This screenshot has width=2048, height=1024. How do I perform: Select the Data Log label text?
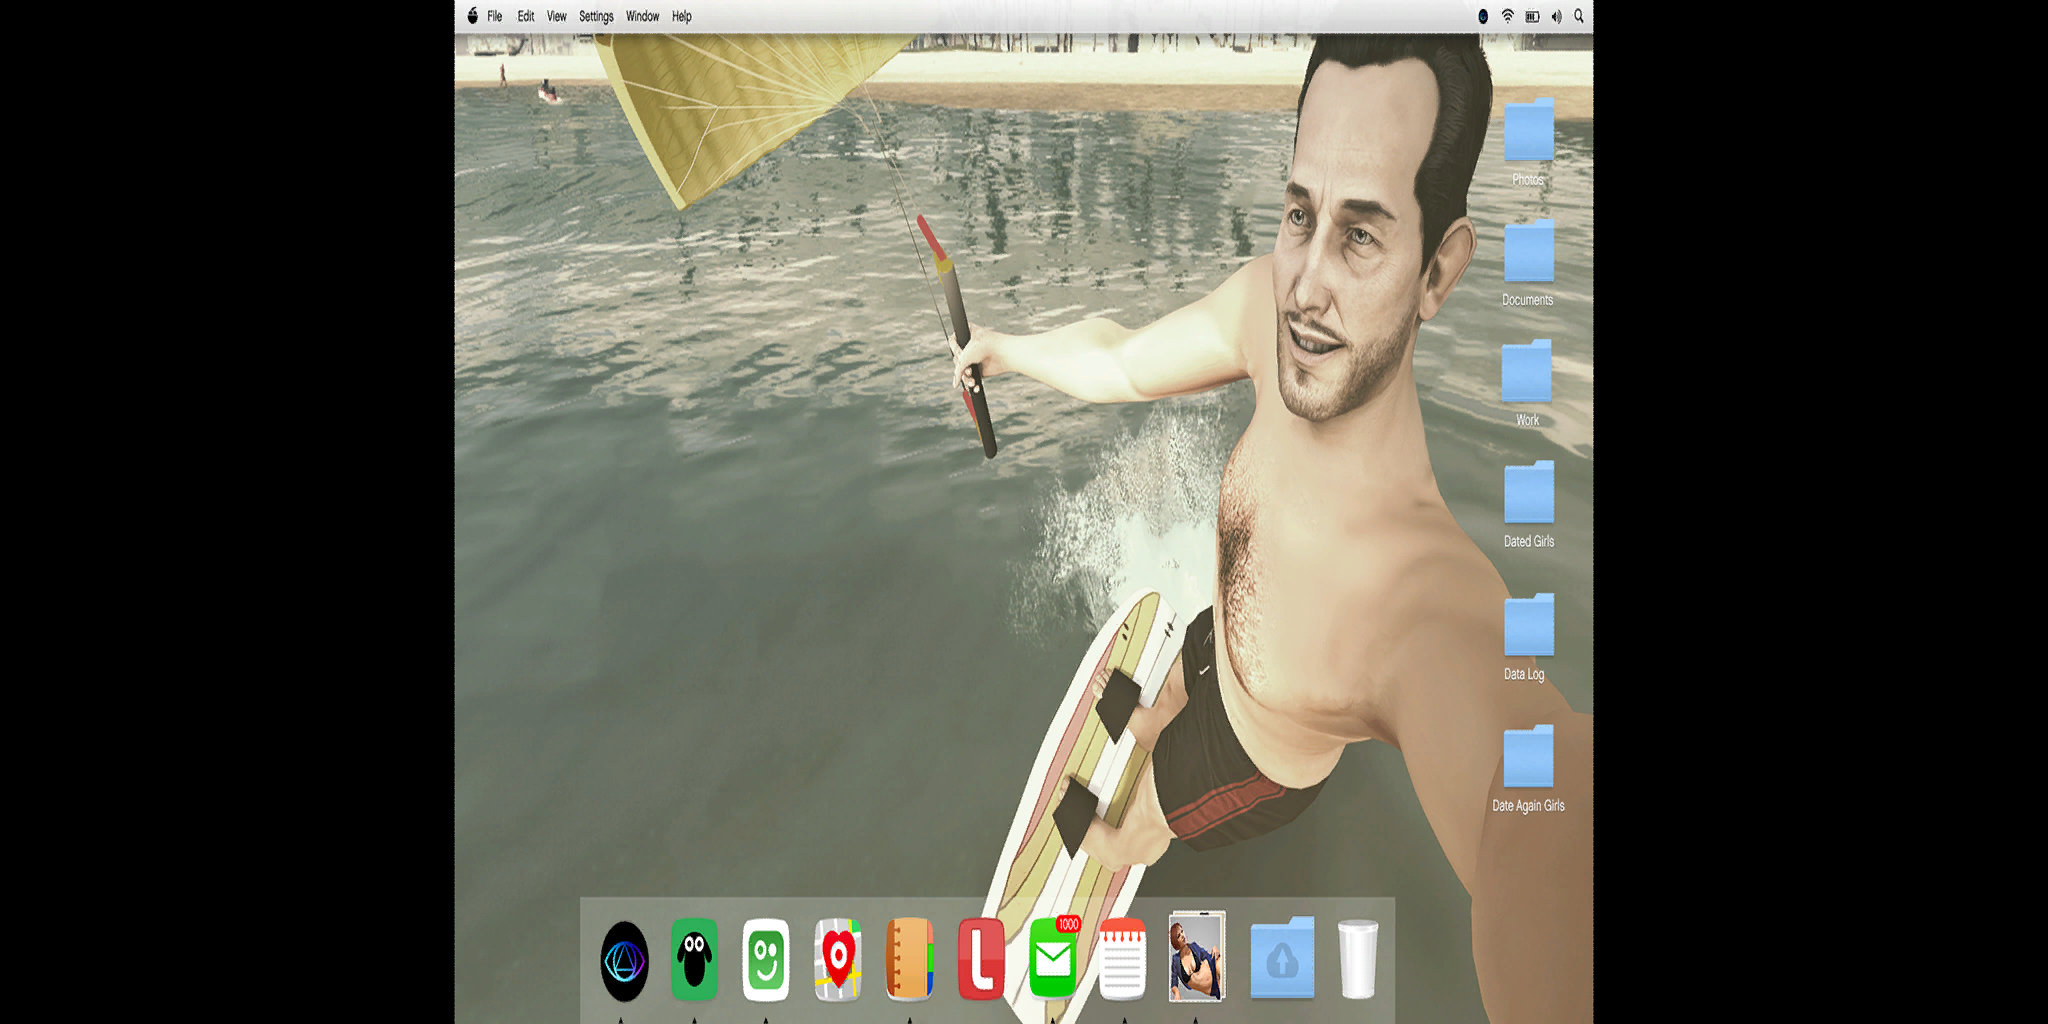[x=1524, y=674]
